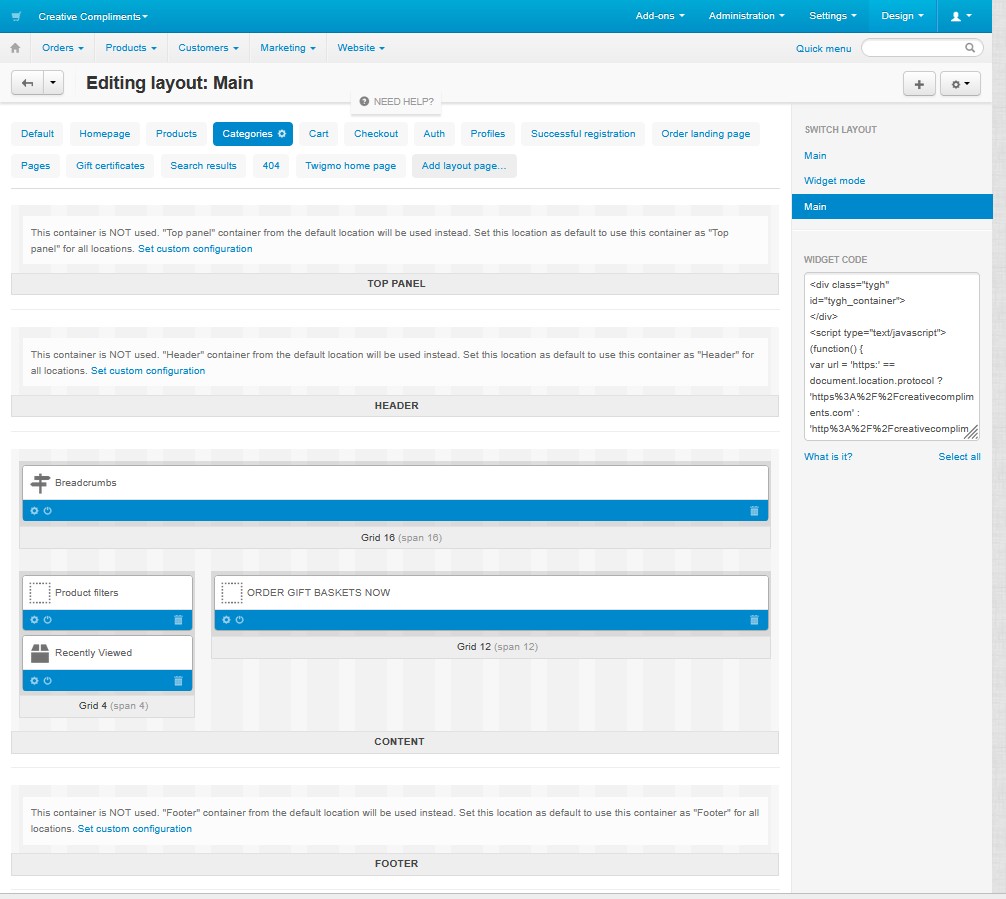Open gear settings for Recently Viewed block
This screenshot has height=899, width=1006.
point(34,681)
